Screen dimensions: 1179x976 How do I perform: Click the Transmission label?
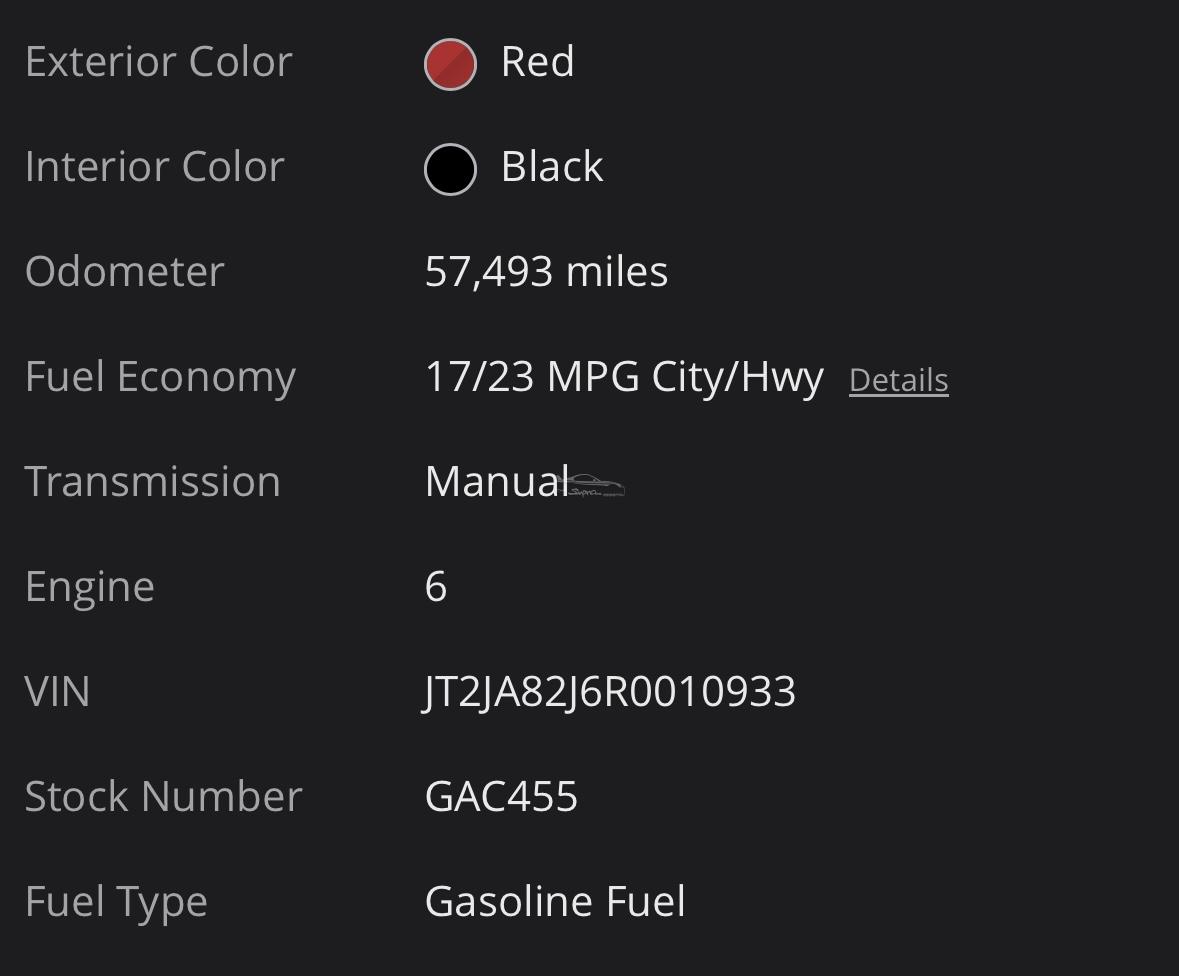point(152,482)
